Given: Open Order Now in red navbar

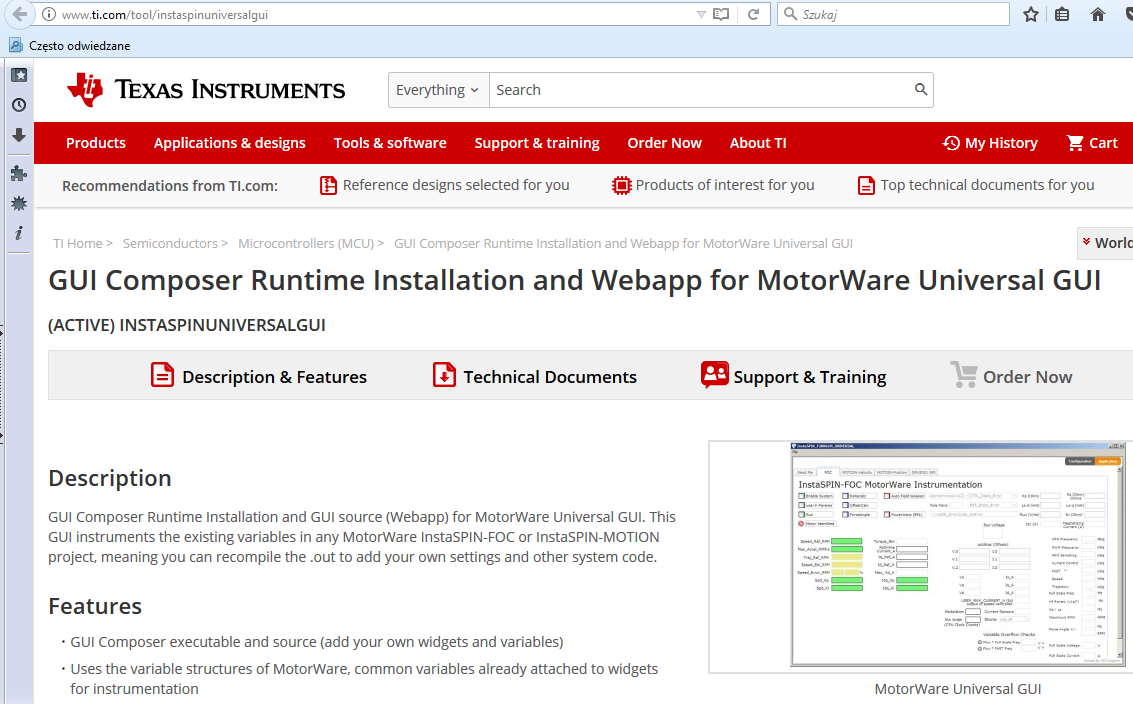Looking at the screenshot, I should [x=664, y=143].
